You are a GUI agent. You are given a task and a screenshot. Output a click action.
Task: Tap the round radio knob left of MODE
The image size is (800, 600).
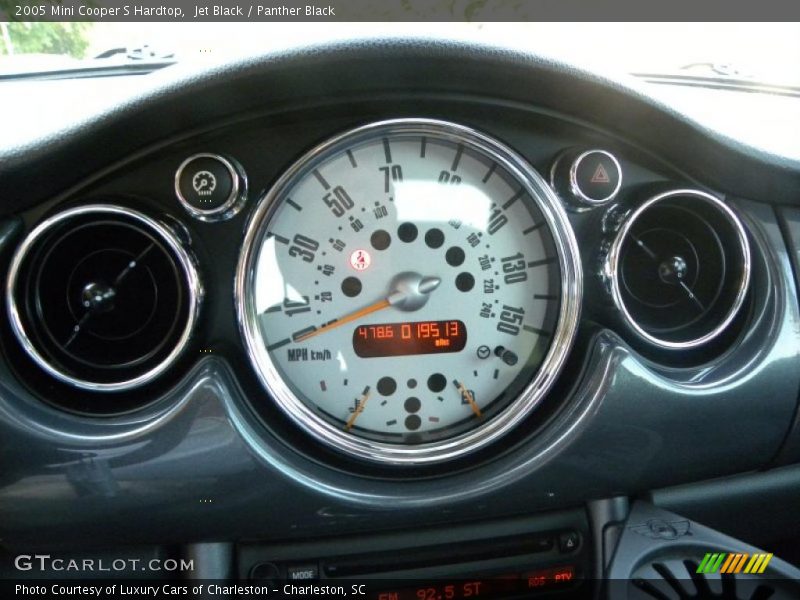coord(265,574)
